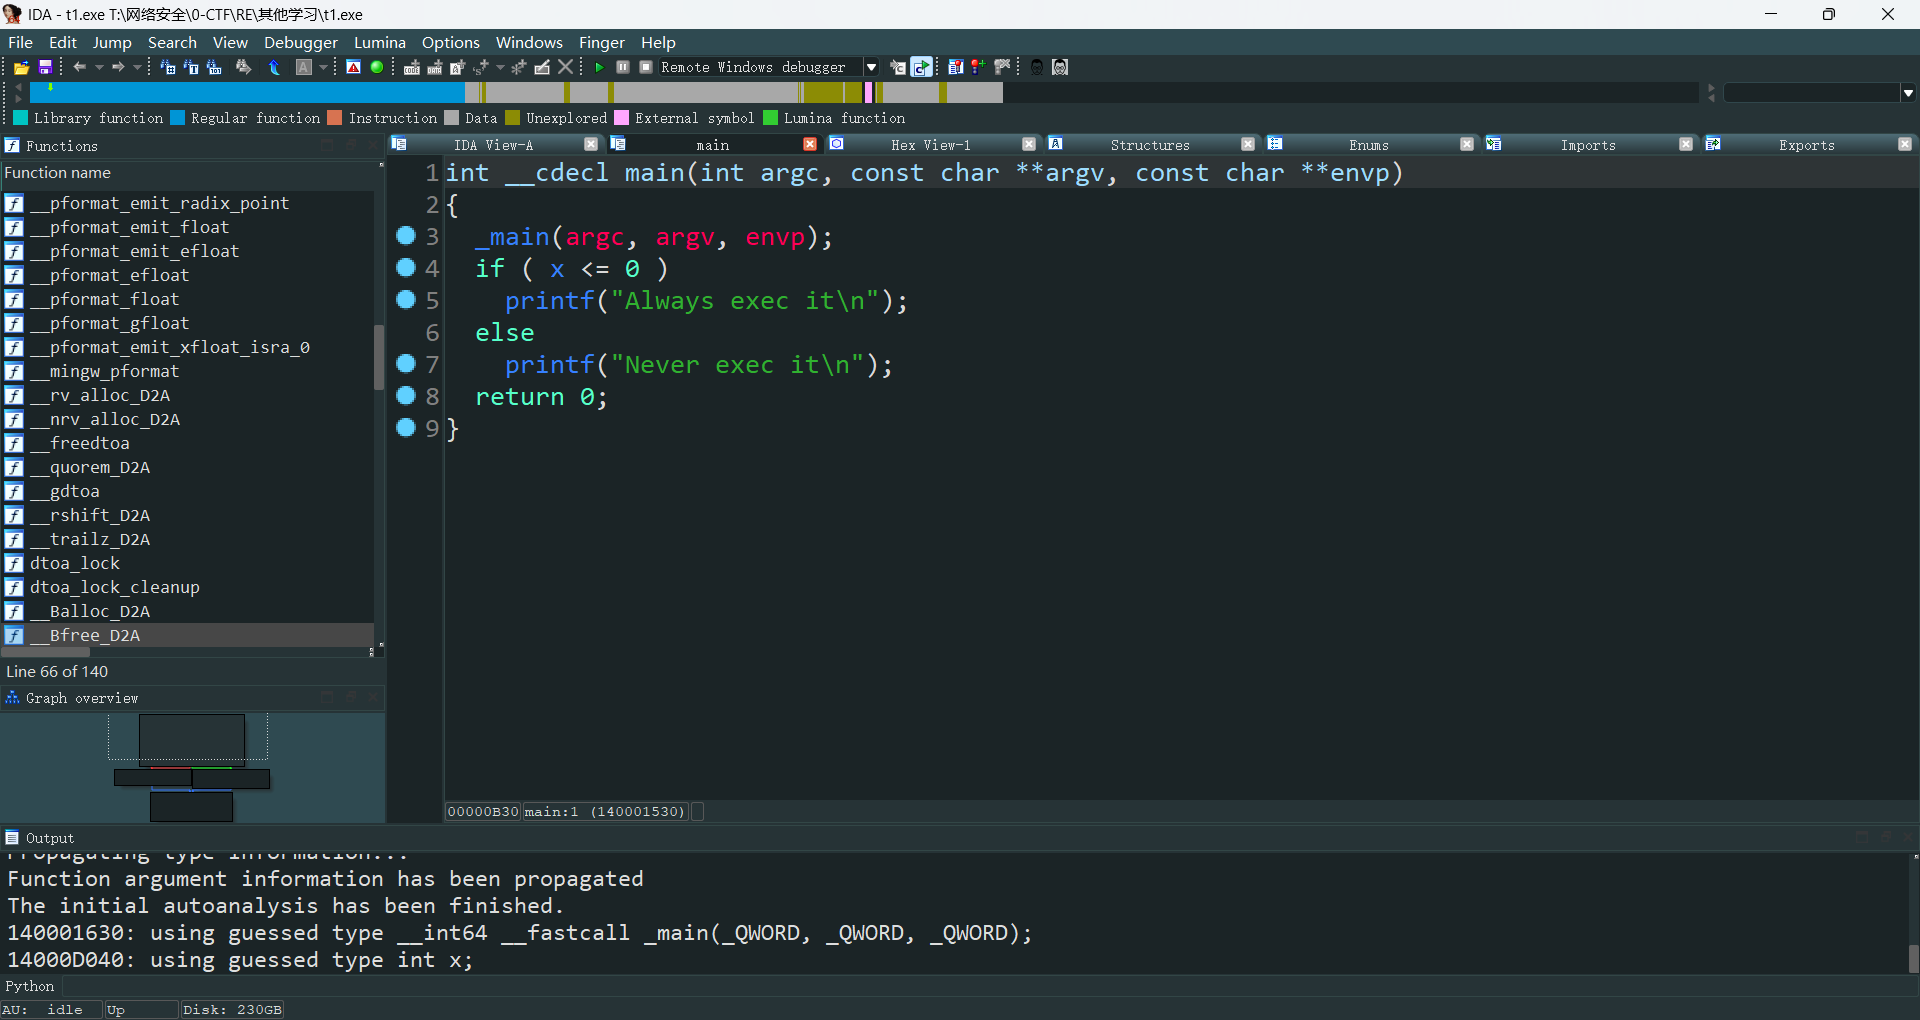Click the red warning triangle toolbar icon

pyautogui.click(x=353, y=67)
